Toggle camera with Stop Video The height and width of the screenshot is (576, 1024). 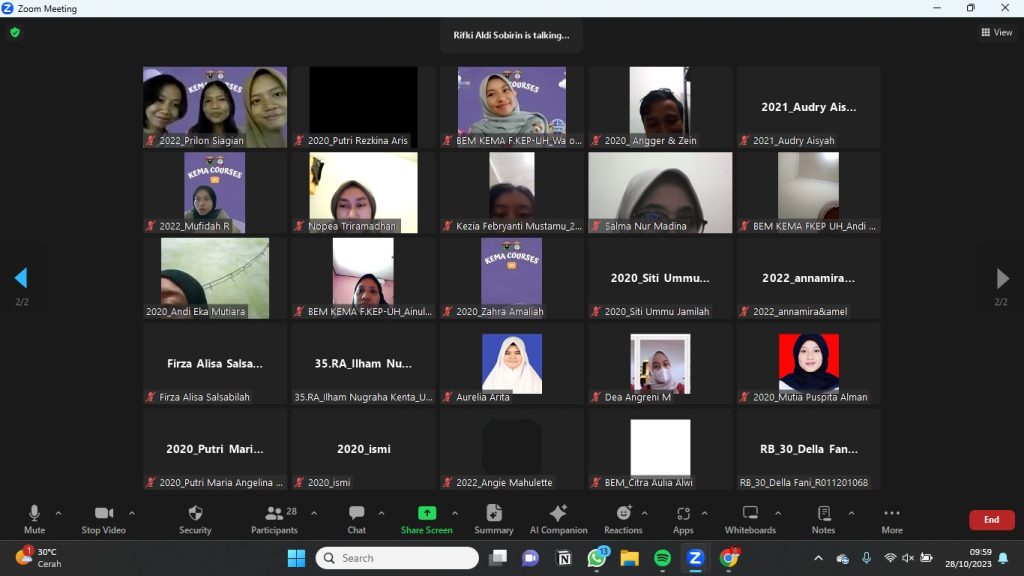[x=104, y=518]
